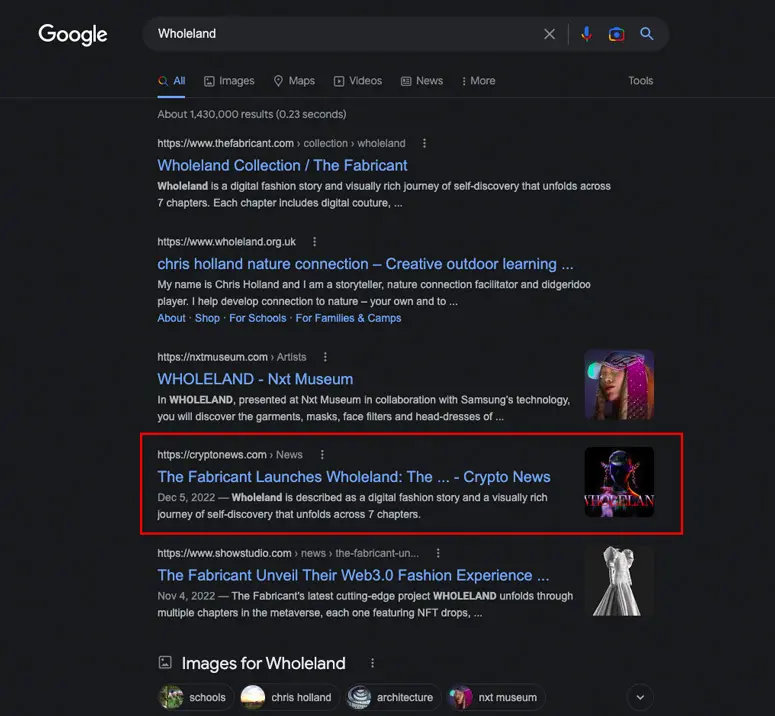The width and height of the screenshot is (775, 716).
Task: Clear the search box with the X icon
Action: tap(549, 34)
